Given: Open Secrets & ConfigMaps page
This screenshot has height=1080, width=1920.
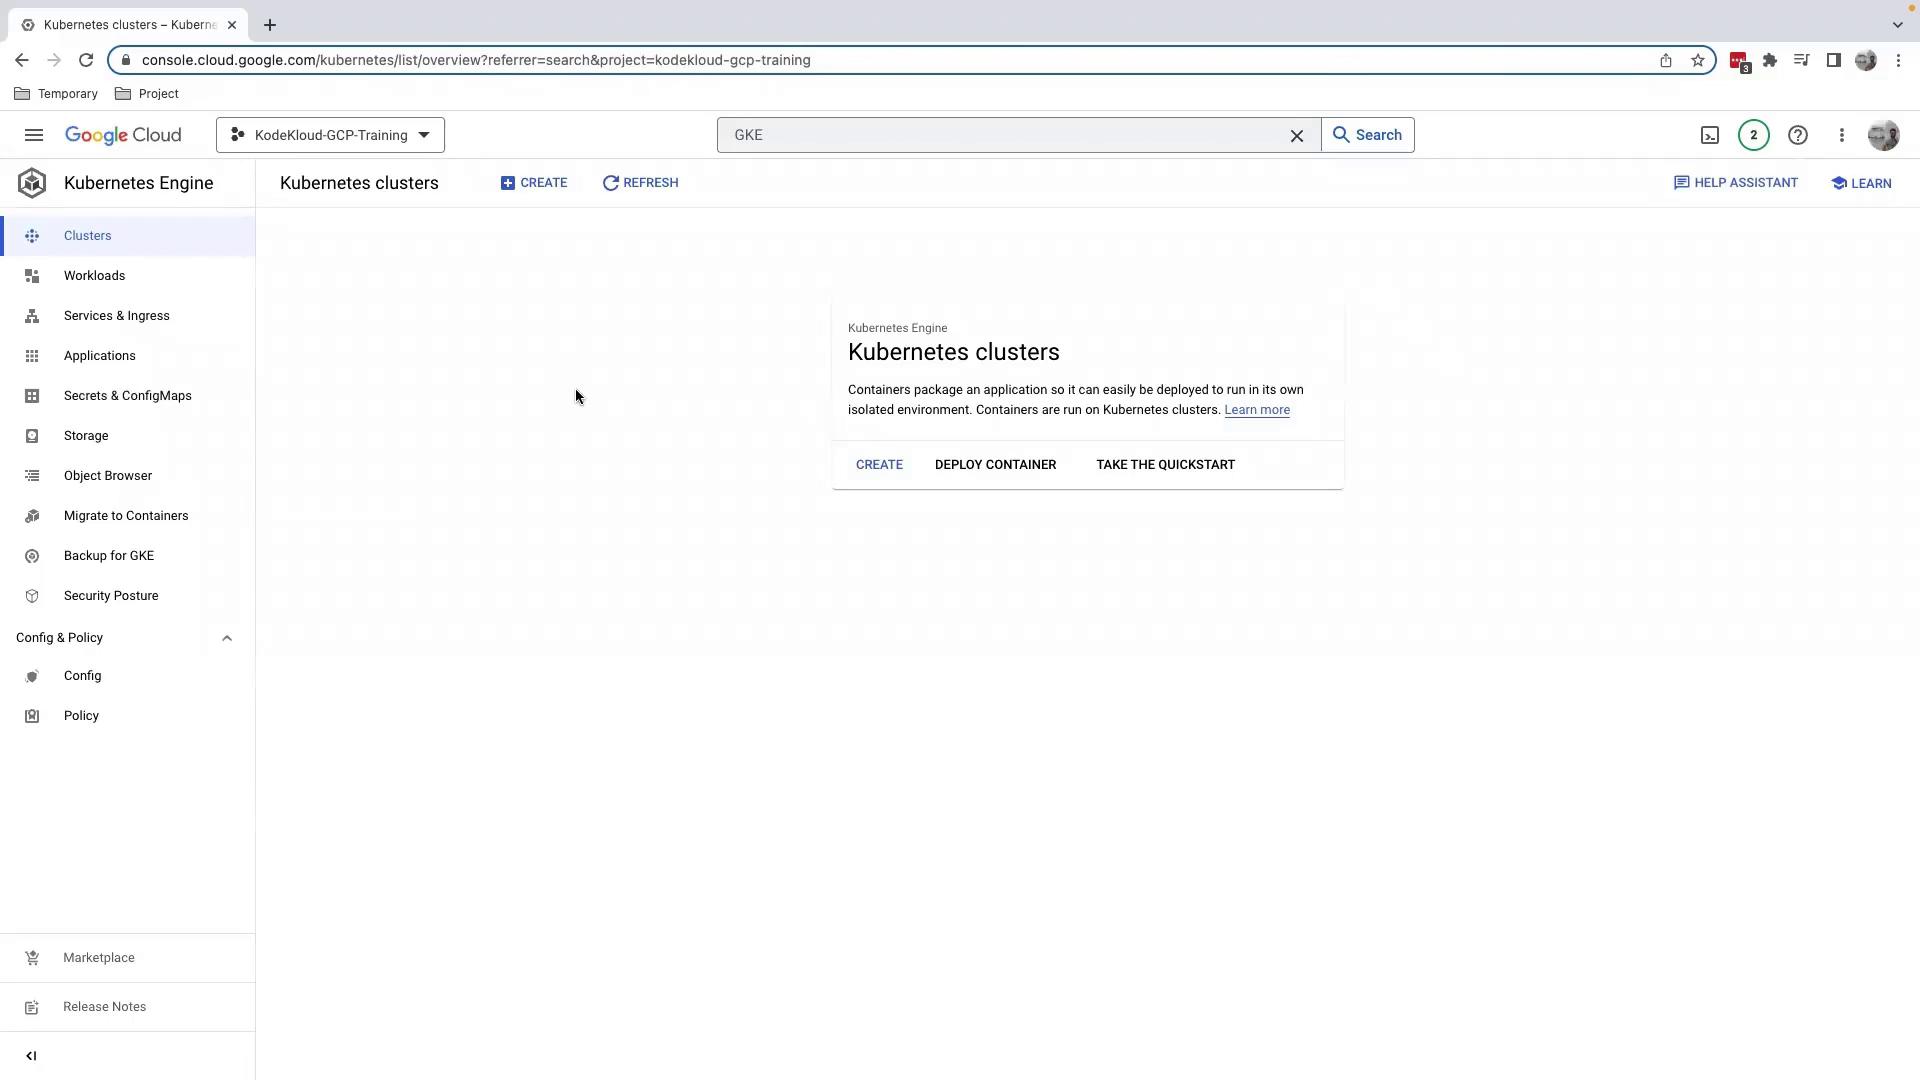Looking at the screenshot, I should pos(127,396).
